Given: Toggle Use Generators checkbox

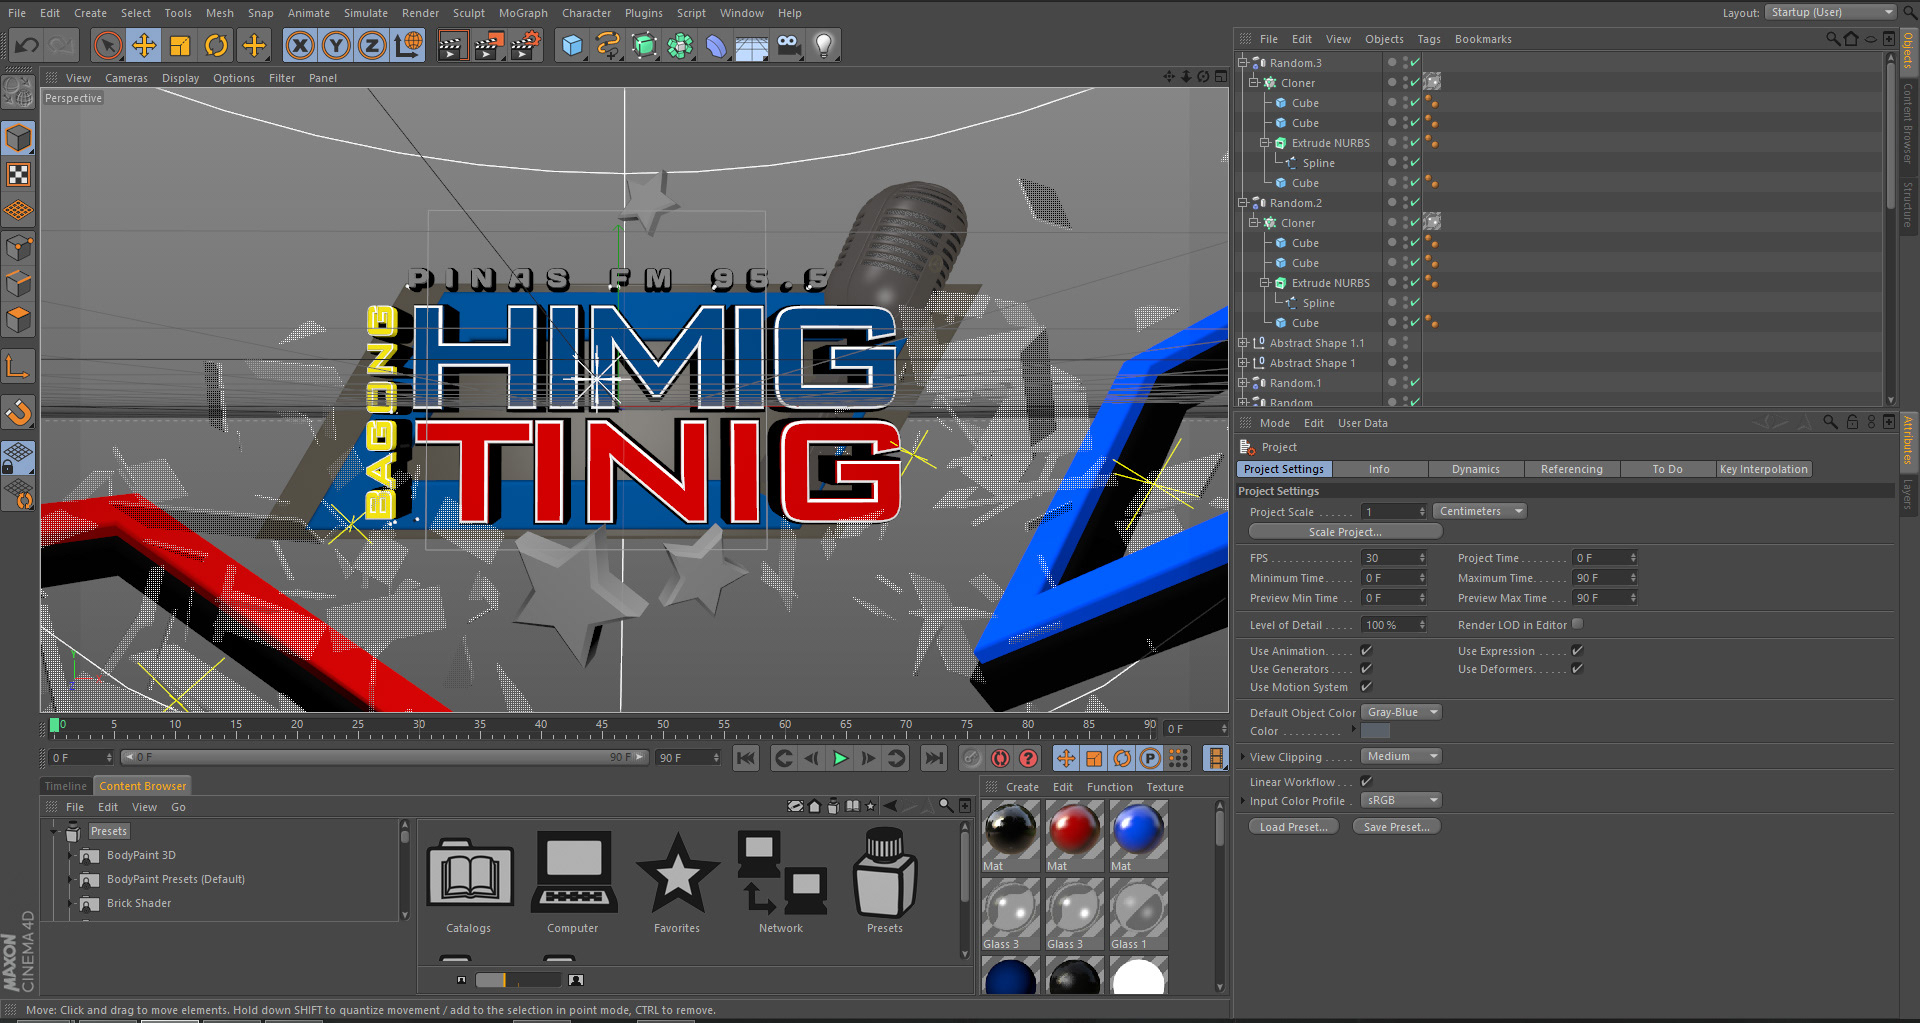Looking at the screenshot, I should coord(1366,669).
